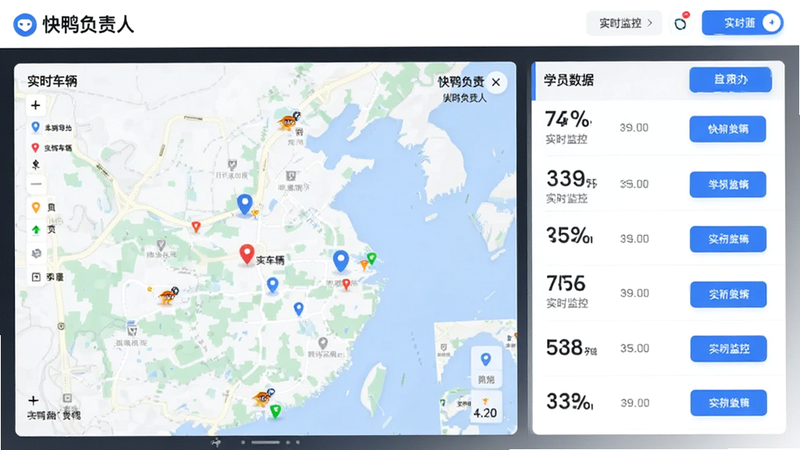The image size is (800, 450).
Task: Click the blue button in the 35% row
Action: click(x=728, y=239)
